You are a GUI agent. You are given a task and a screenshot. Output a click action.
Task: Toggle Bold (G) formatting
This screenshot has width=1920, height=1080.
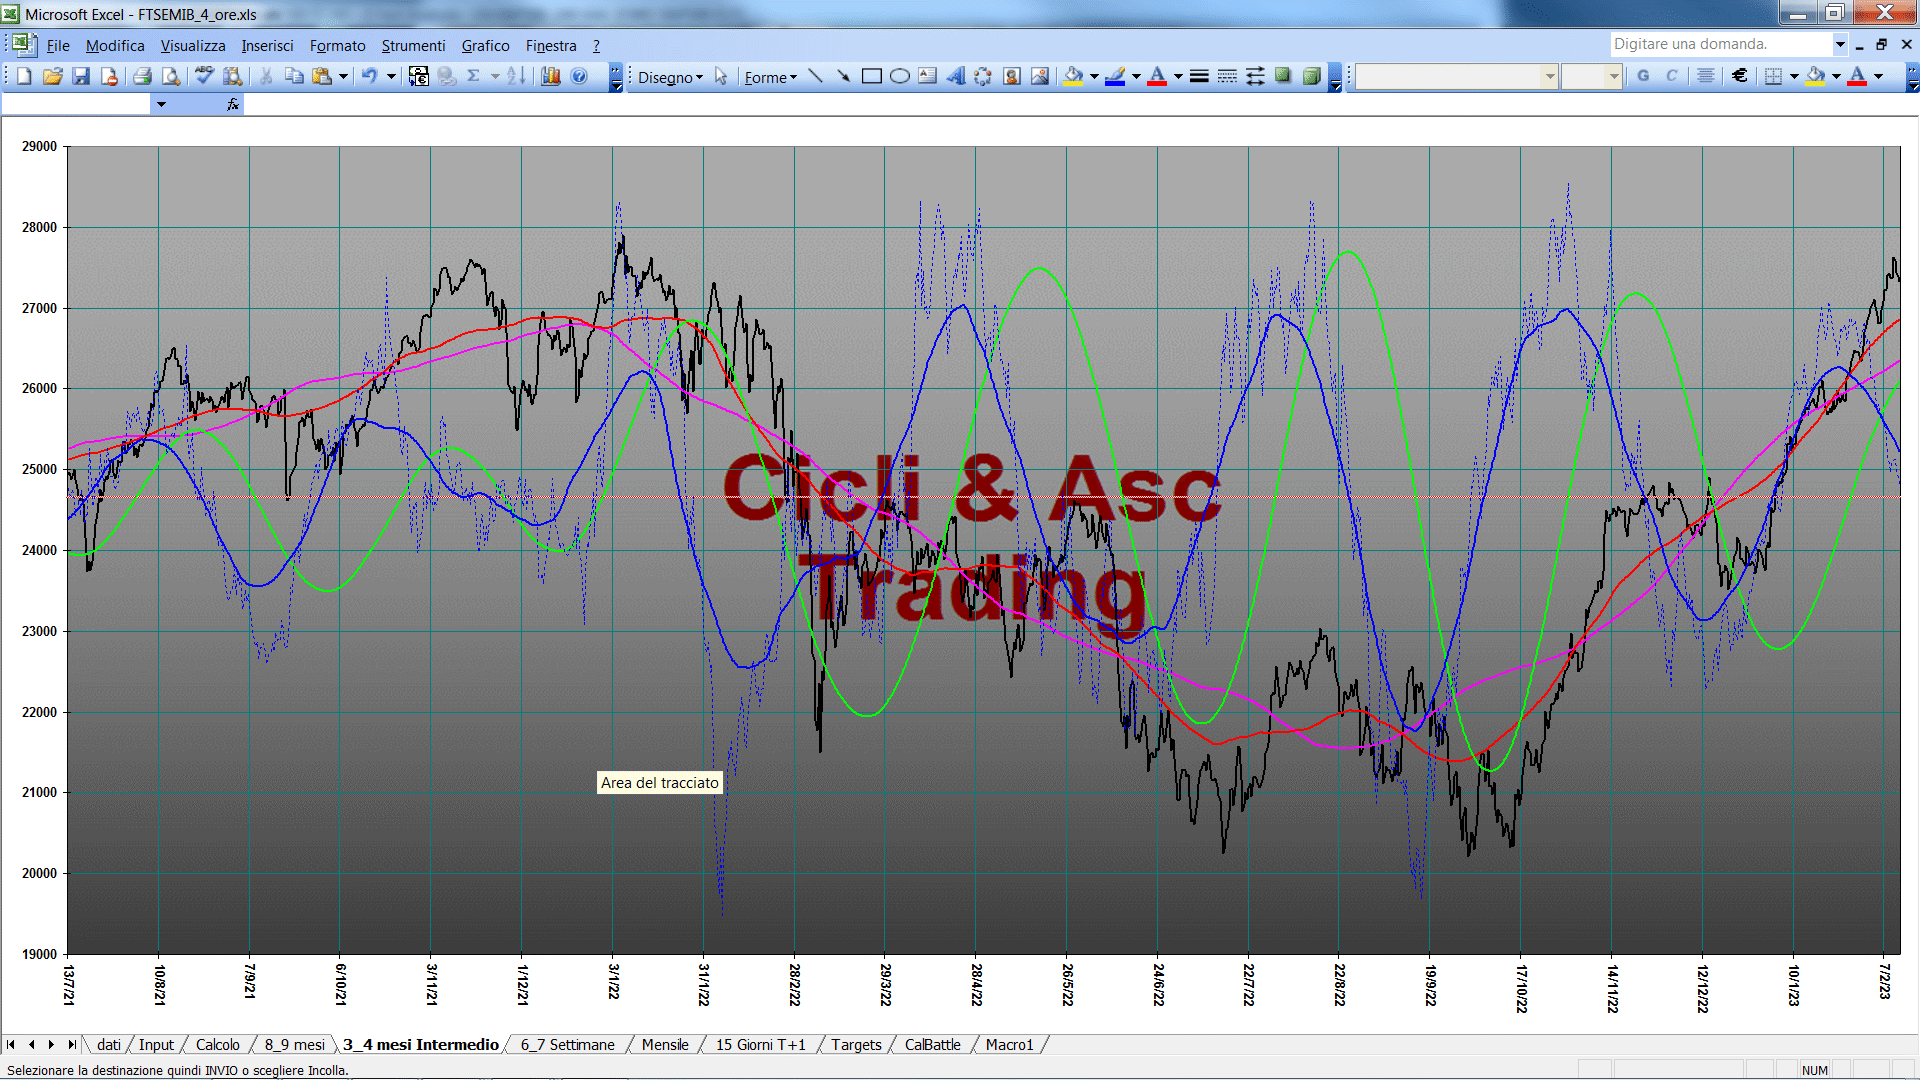click(1643, 76)
